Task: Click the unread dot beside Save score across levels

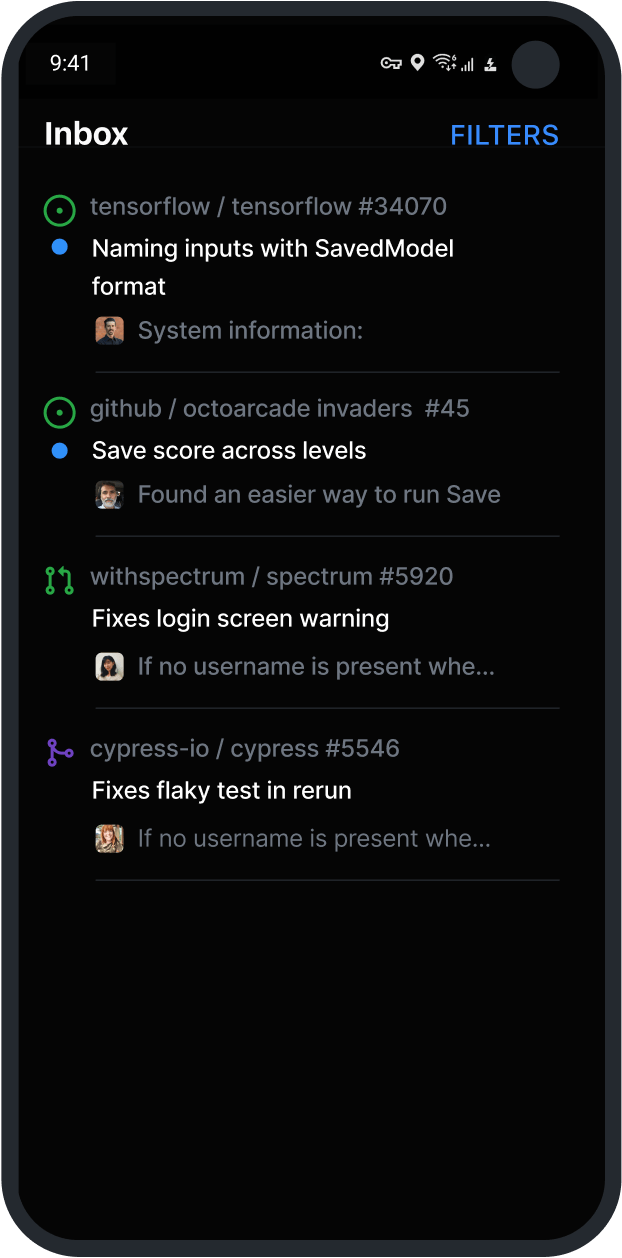Action: tap(60, 451)
